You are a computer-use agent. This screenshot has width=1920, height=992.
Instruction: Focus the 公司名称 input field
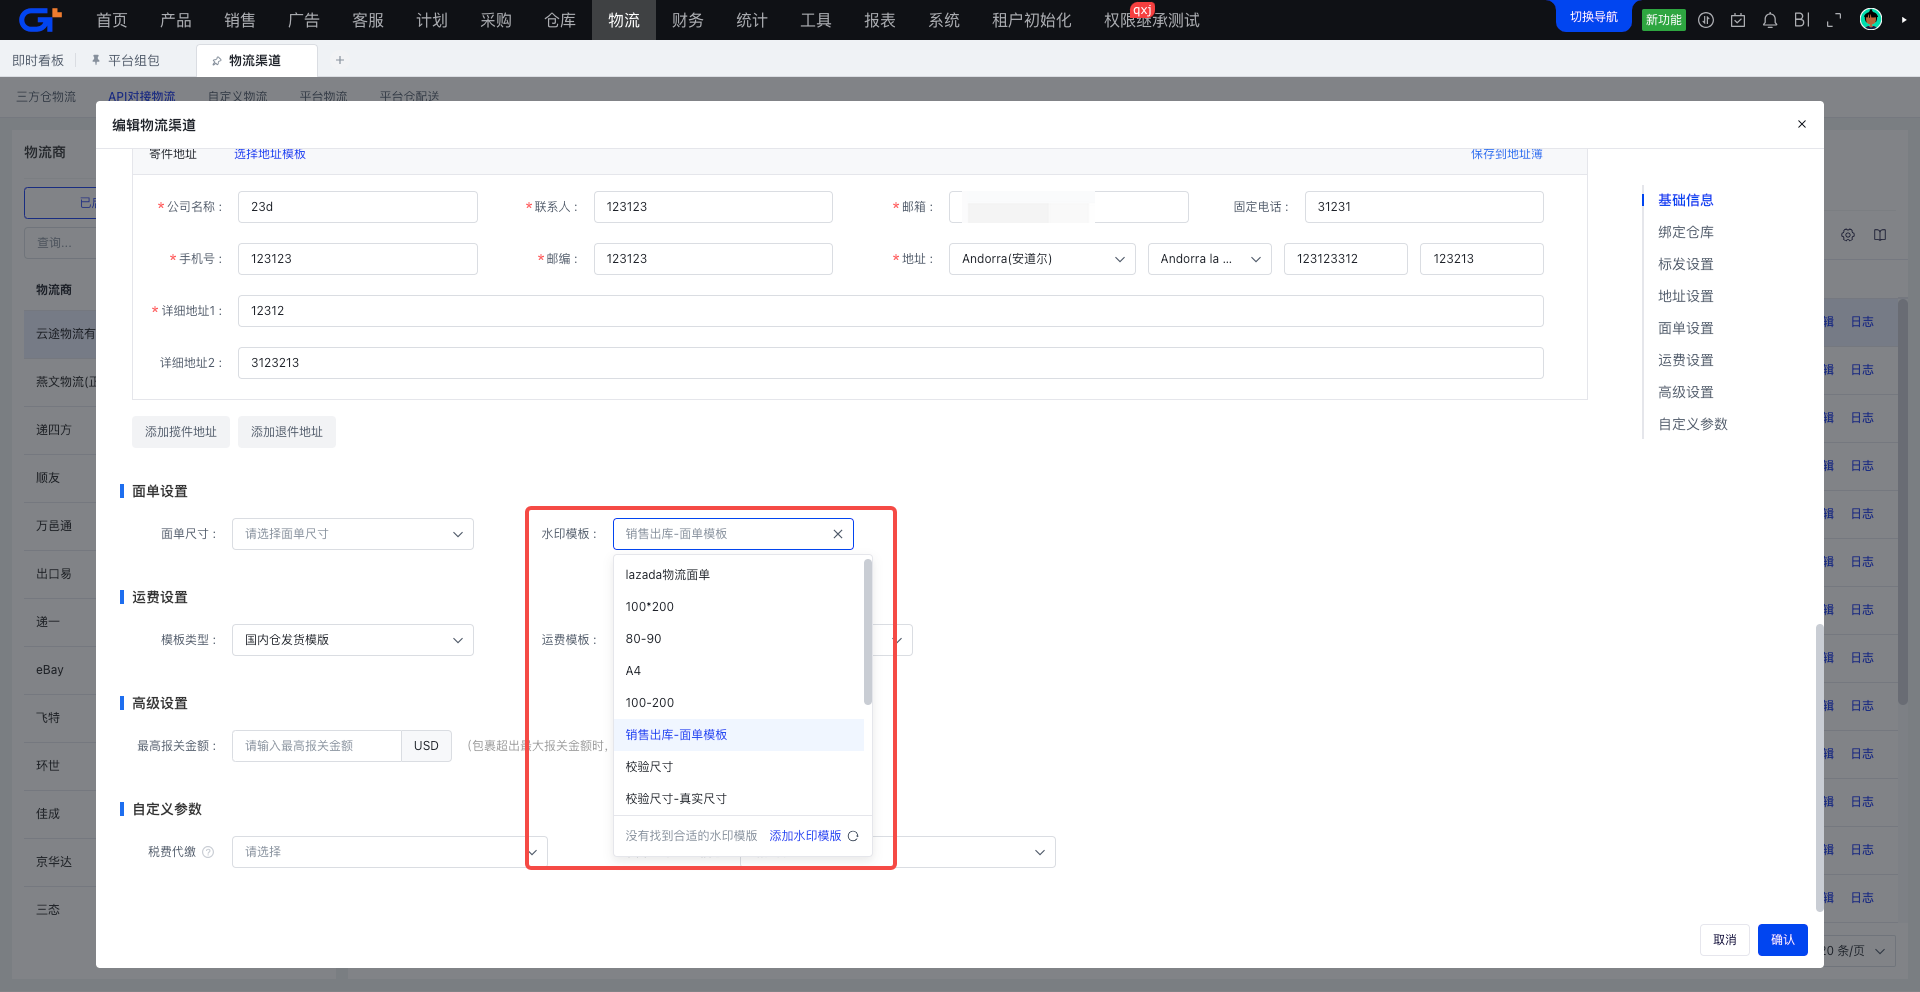[x=358, y=207]
